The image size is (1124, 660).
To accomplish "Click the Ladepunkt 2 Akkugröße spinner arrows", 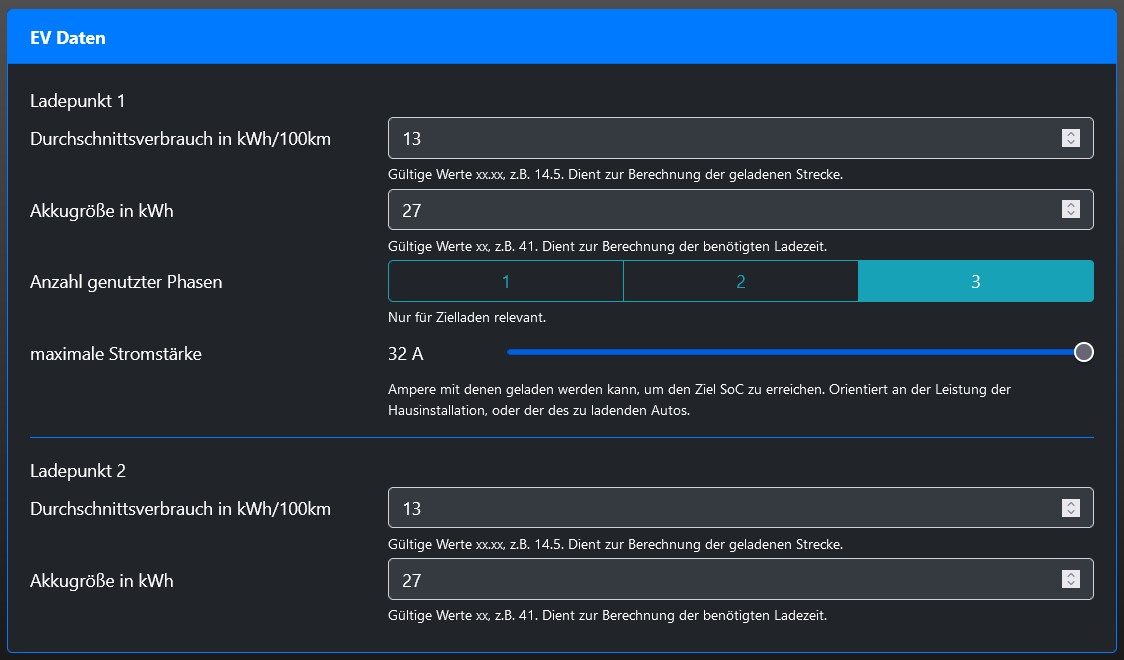I will tap(1070, 579).
